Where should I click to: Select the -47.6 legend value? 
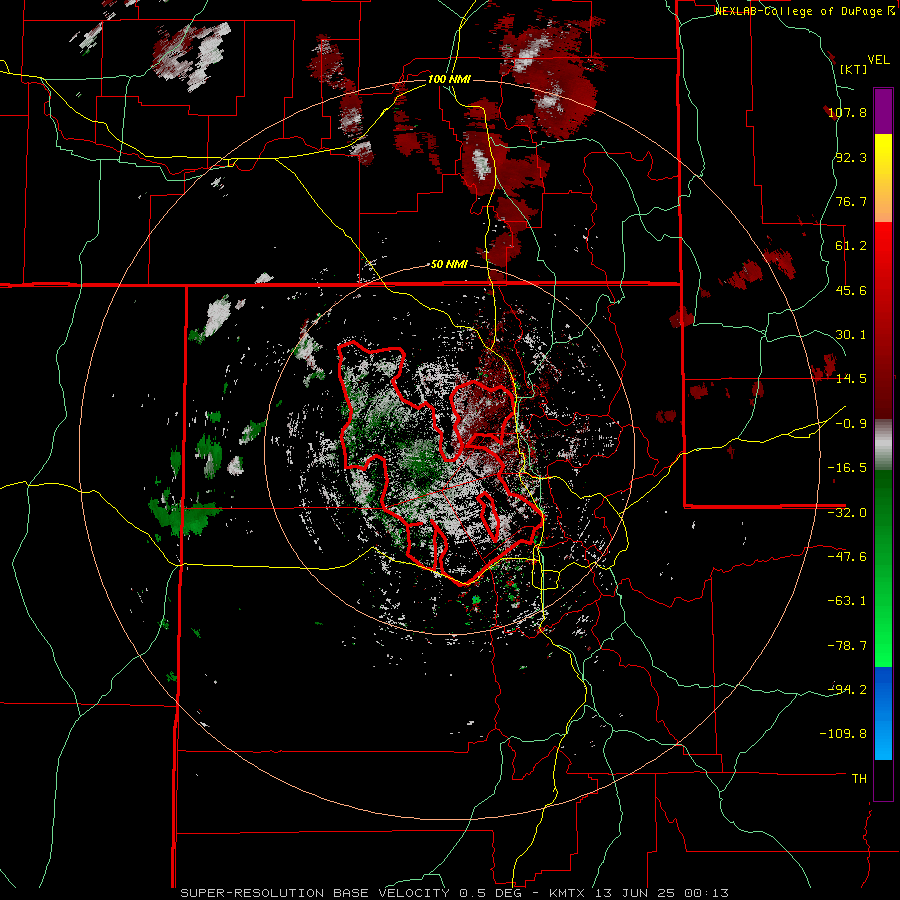(x=847, y=557)
